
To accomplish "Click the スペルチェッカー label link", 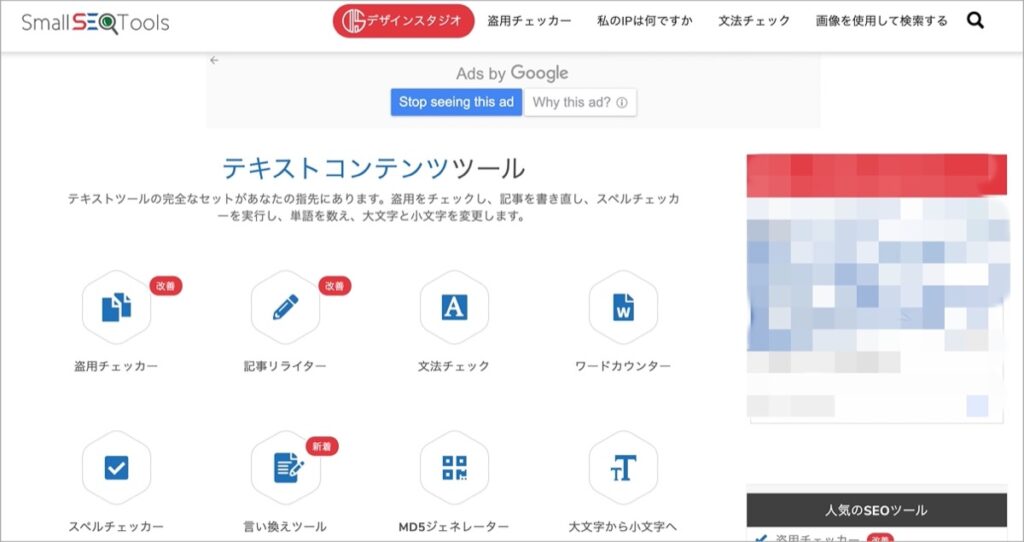I will point(116,526).
